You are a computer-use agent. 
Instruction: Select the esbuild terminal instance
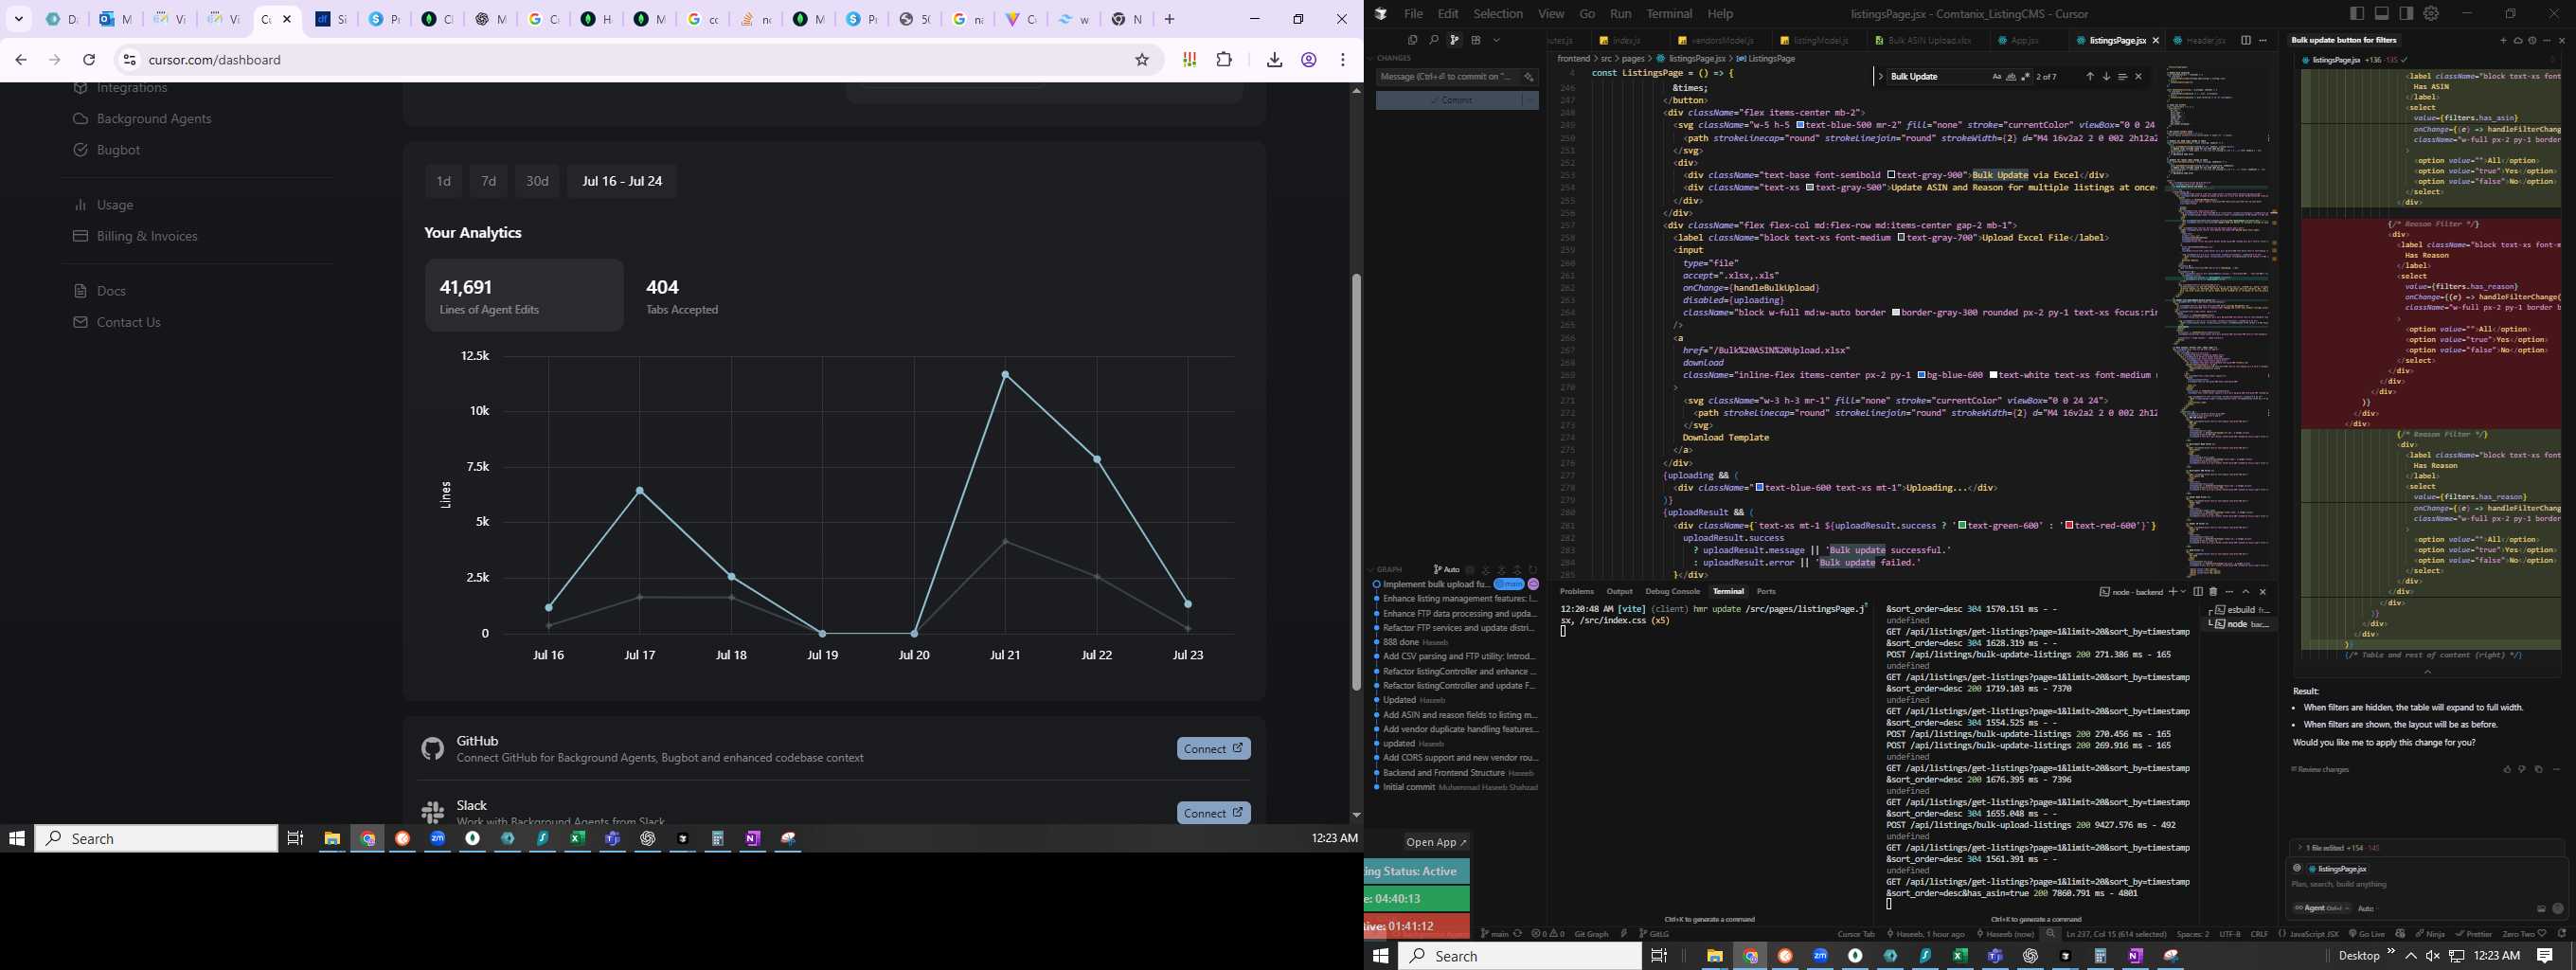pos(2238,610)
